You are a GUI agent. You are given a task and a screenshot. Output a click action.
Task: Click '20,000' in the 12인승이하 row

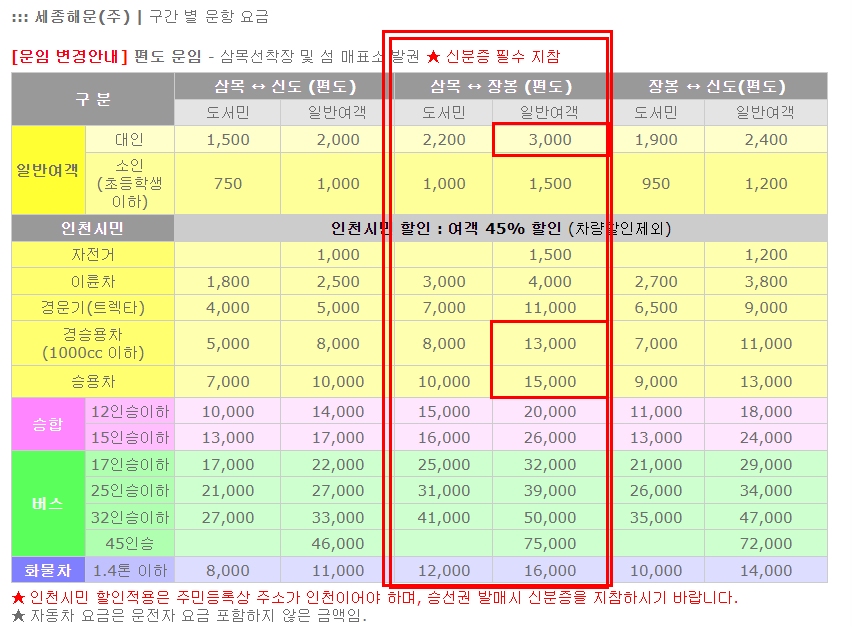550,411
